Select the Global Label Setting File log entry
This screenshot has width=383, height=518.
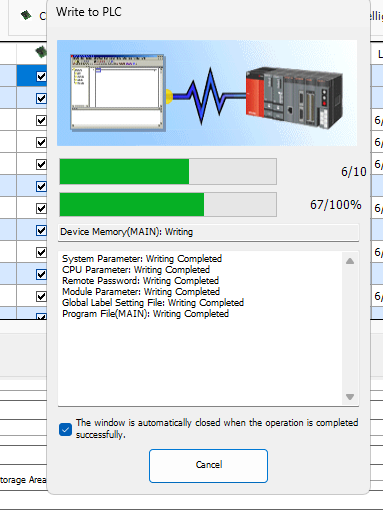(x=153, y=303)
